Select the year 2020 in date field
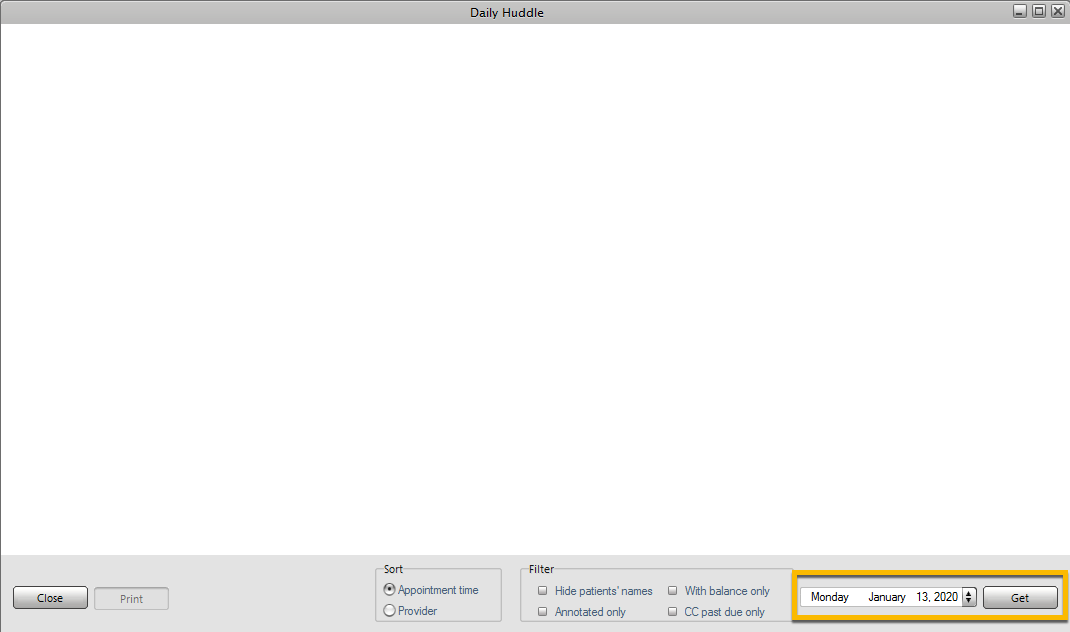Image resolution: width=1070 pixels, height=632 pixels. [x=945, y=598]
